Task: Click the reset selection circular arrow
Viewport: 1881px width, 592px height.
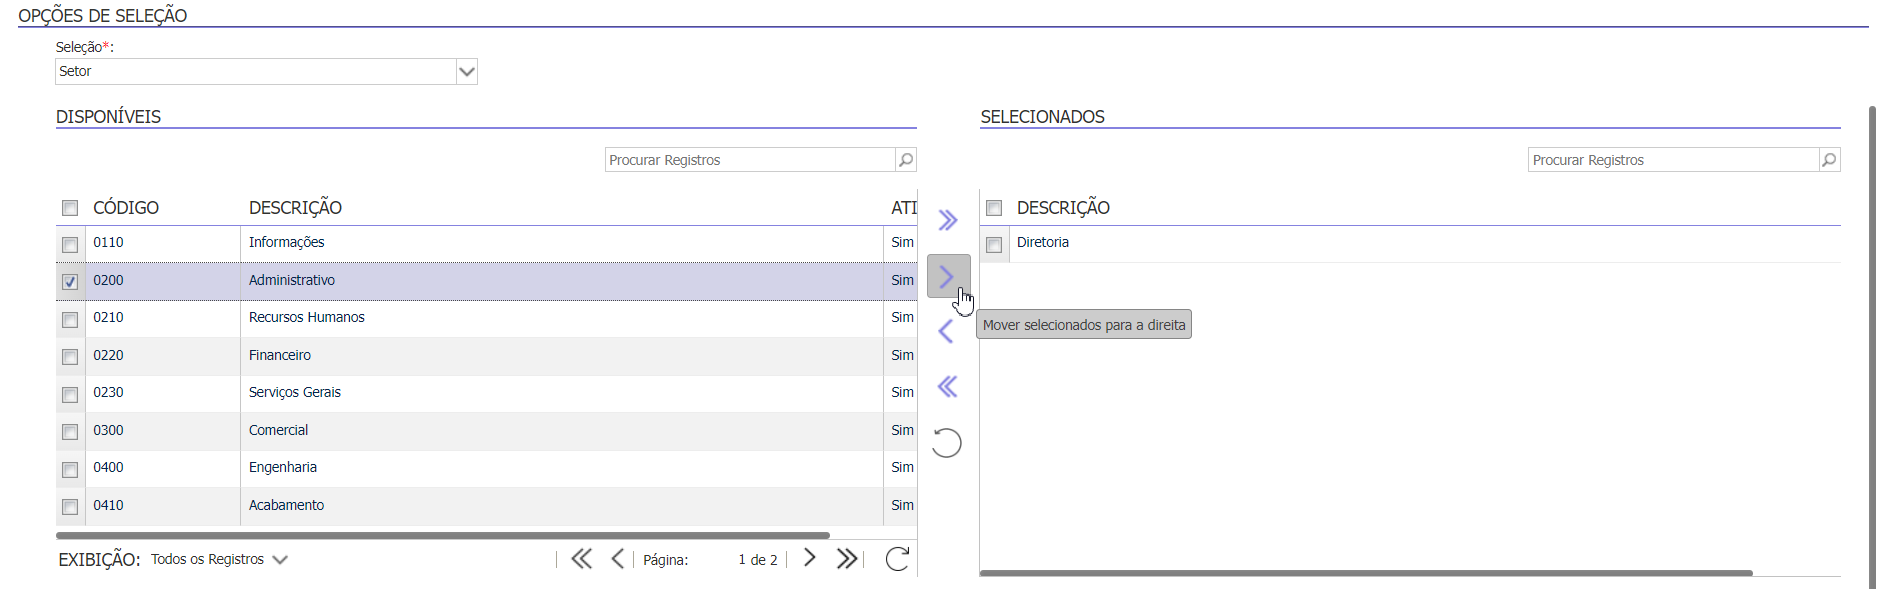Action: [x=947, y=443]
